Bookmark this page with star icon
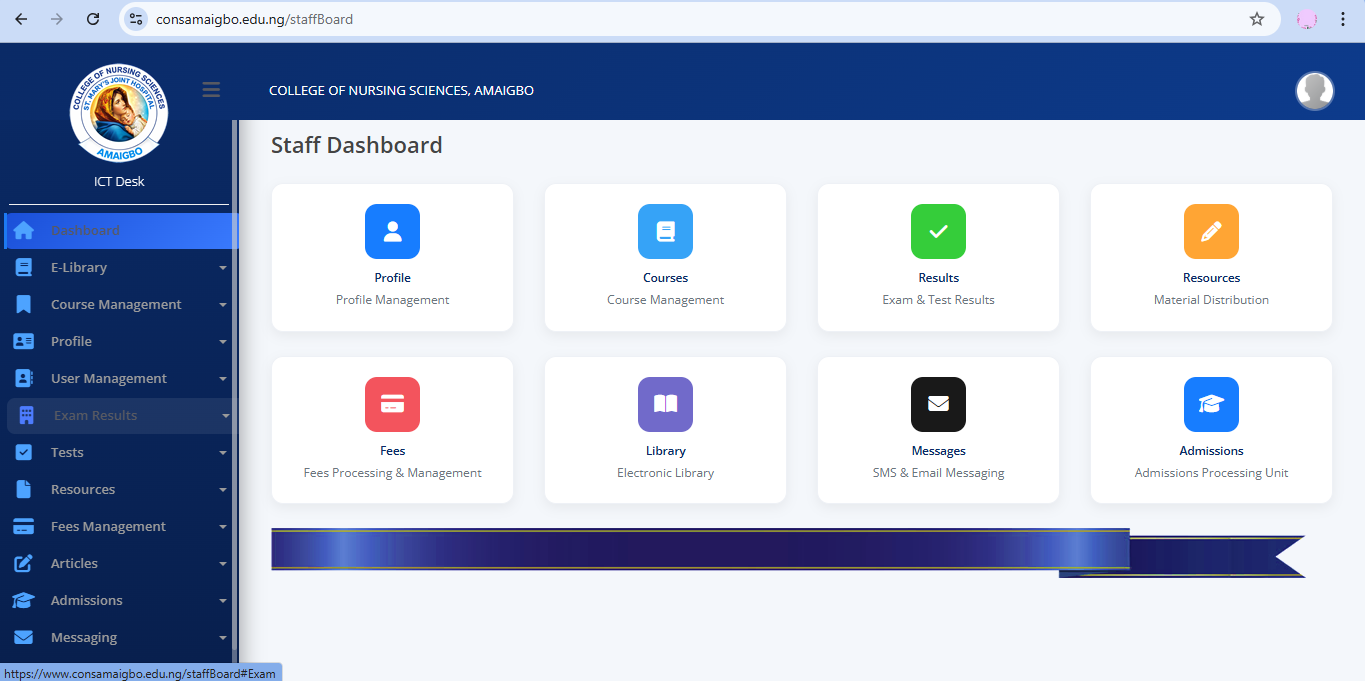1365x681 pixels. coord(1257,19)
